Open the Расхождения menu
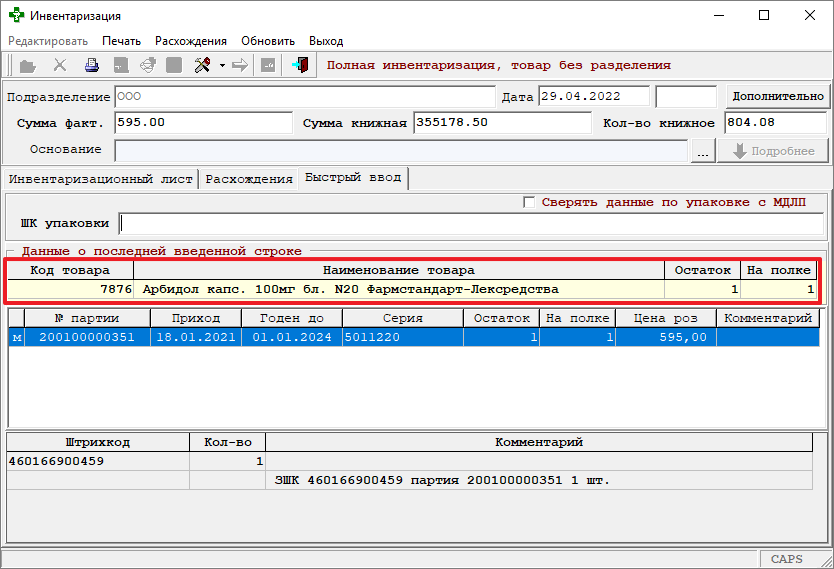 click(x=190, y=41)
